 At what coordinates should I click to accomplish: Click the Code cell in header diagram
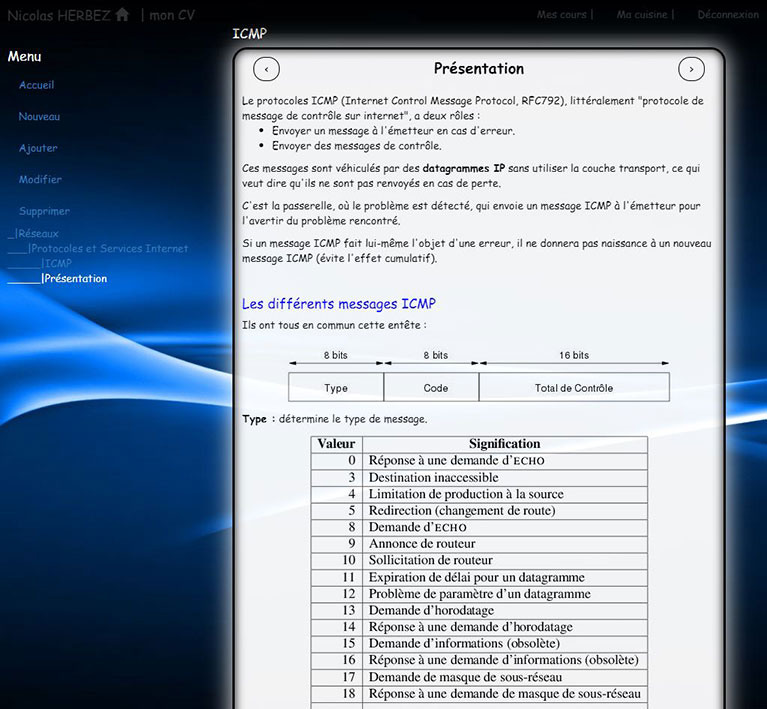[431, 388]
